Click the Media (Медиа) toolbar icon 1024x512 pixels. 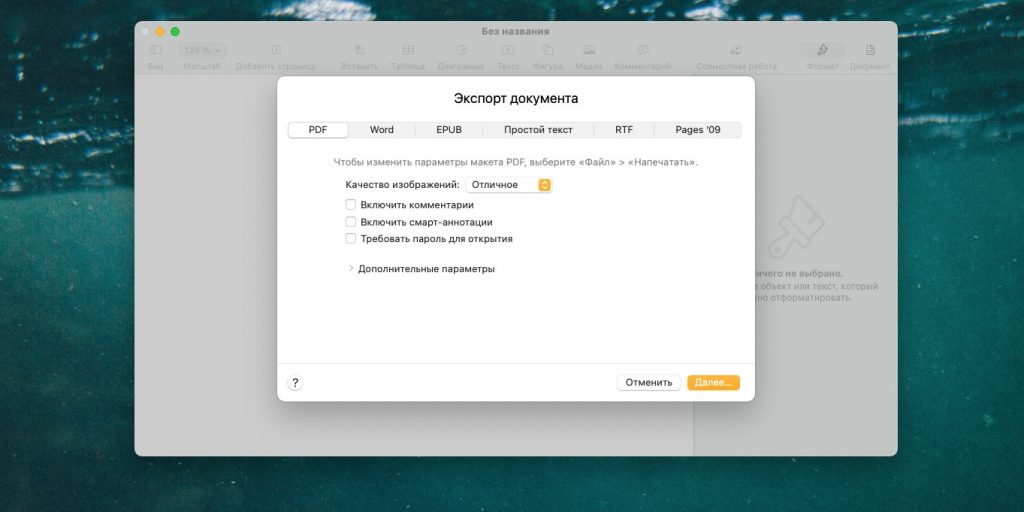pos(589,50)
